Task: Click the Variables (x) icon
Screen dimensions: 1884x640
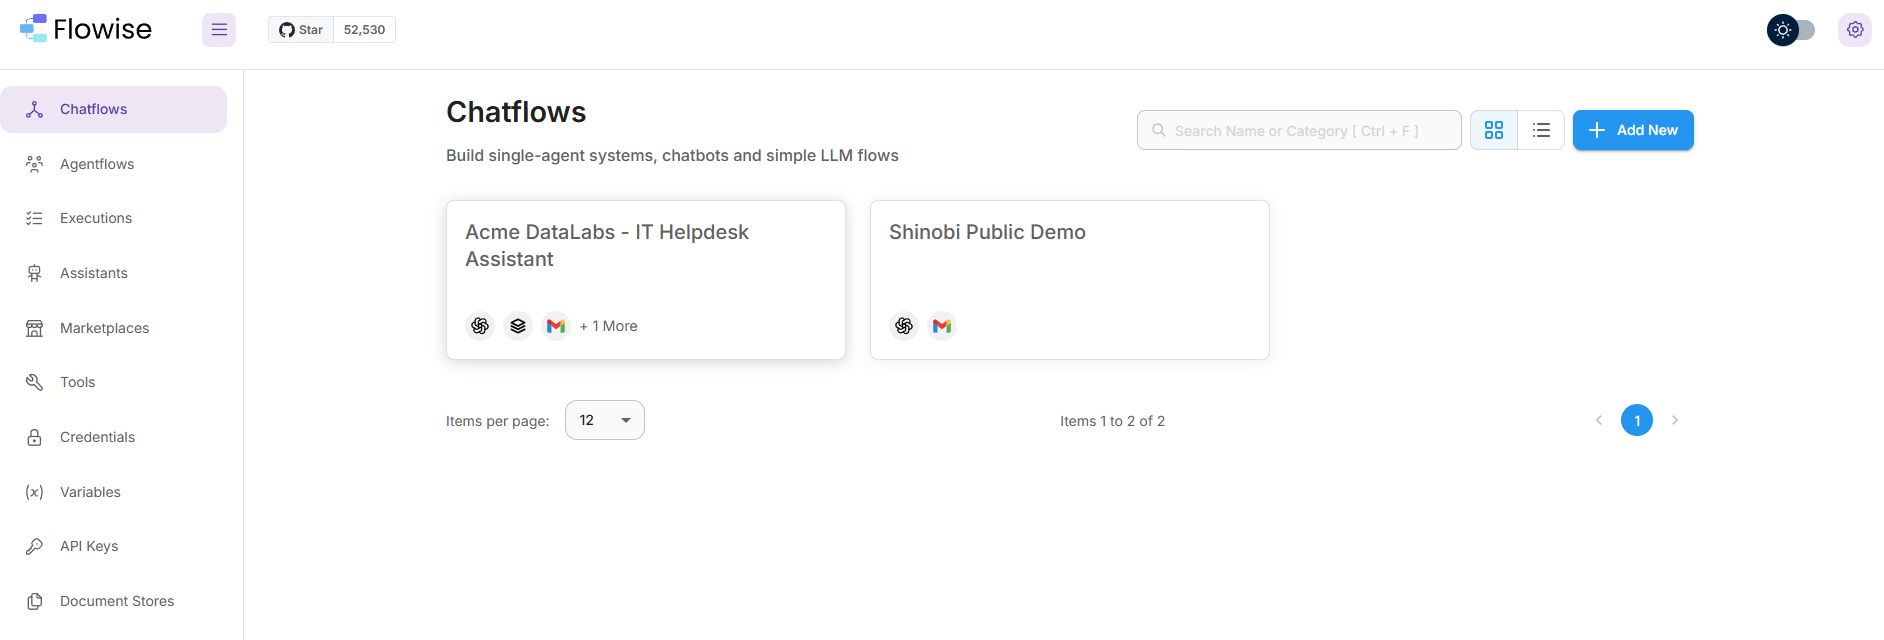Action: coord(35,492)
